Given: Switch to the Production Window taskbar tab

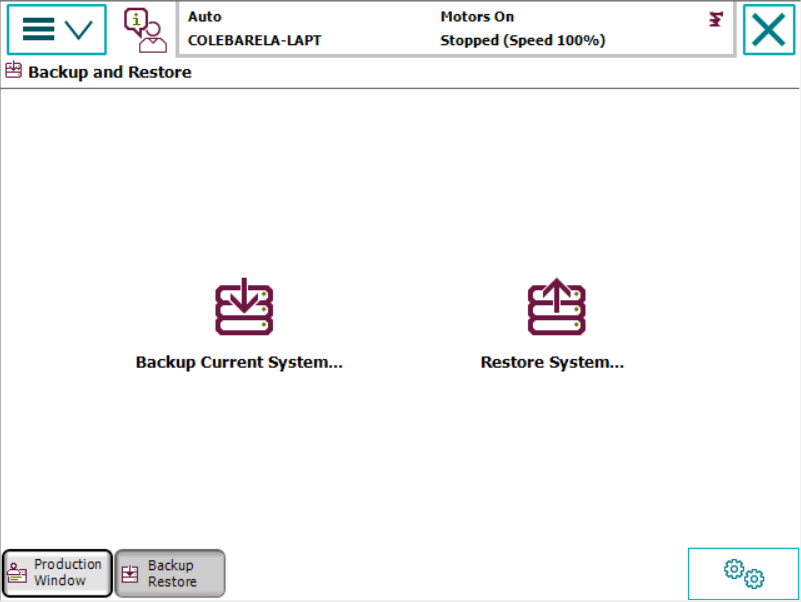Looking at the screenshot, I should [57, 573].
